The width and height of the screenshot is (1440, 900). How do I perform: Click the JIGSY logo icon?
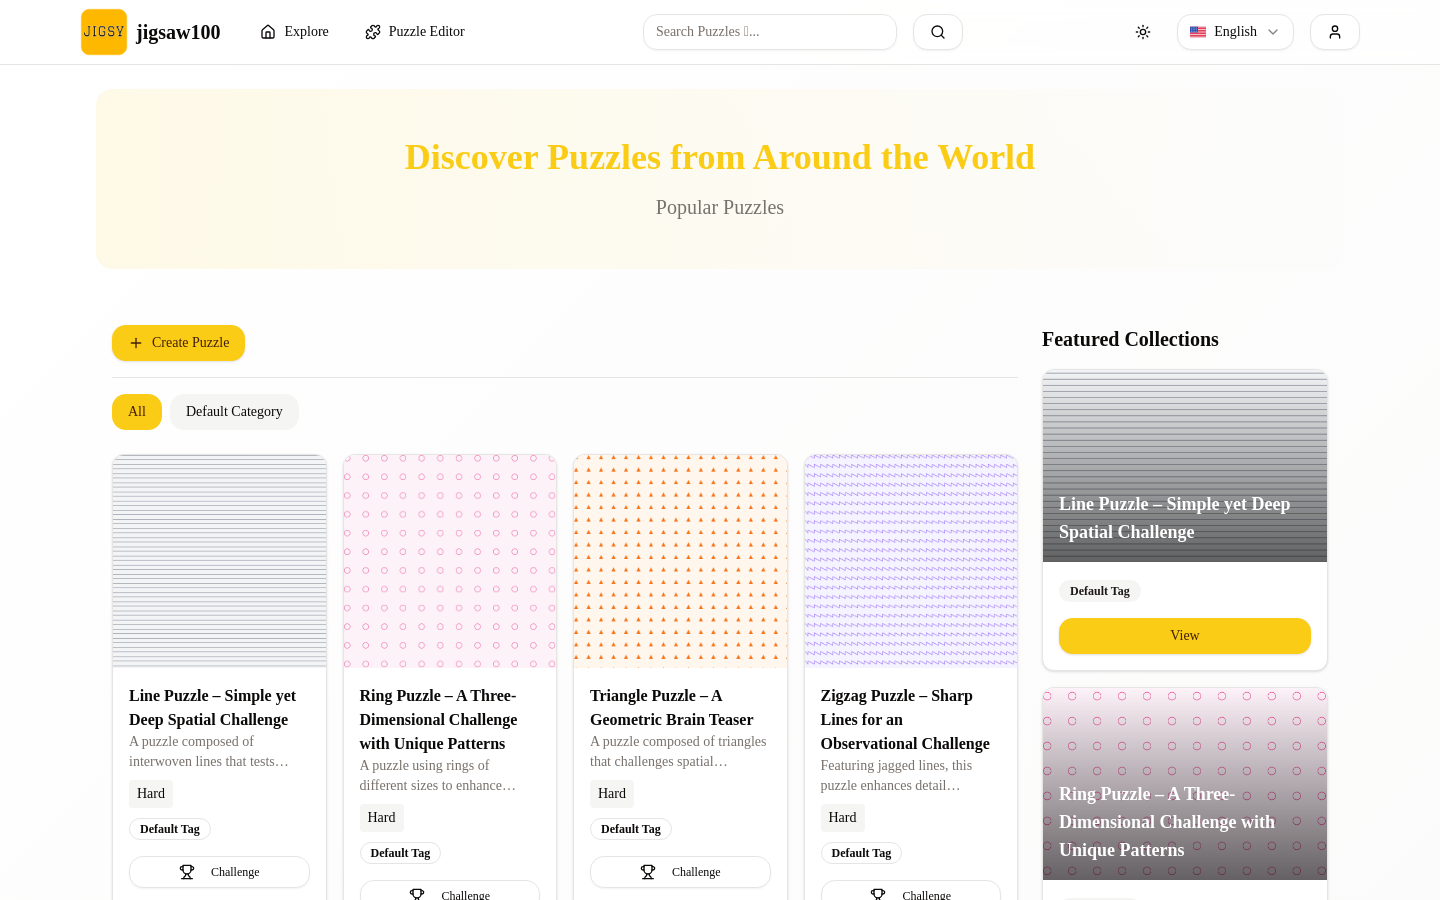click(x=104, y=32)
